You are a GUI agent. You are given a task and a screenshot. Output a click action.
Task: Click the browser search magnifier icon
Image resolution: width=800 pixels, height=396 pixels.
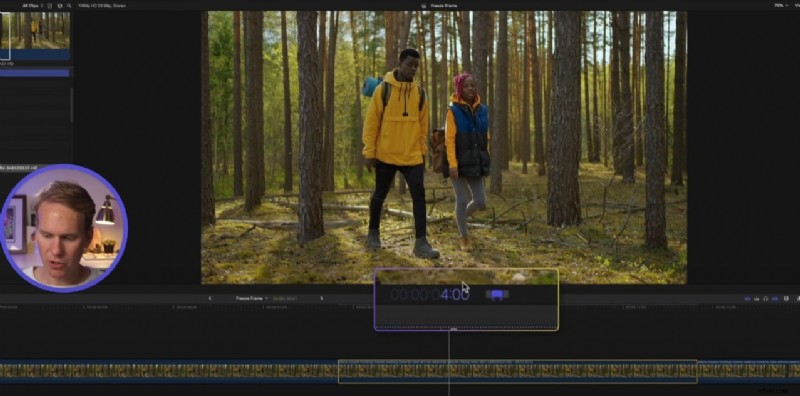[x=68, y=6]
